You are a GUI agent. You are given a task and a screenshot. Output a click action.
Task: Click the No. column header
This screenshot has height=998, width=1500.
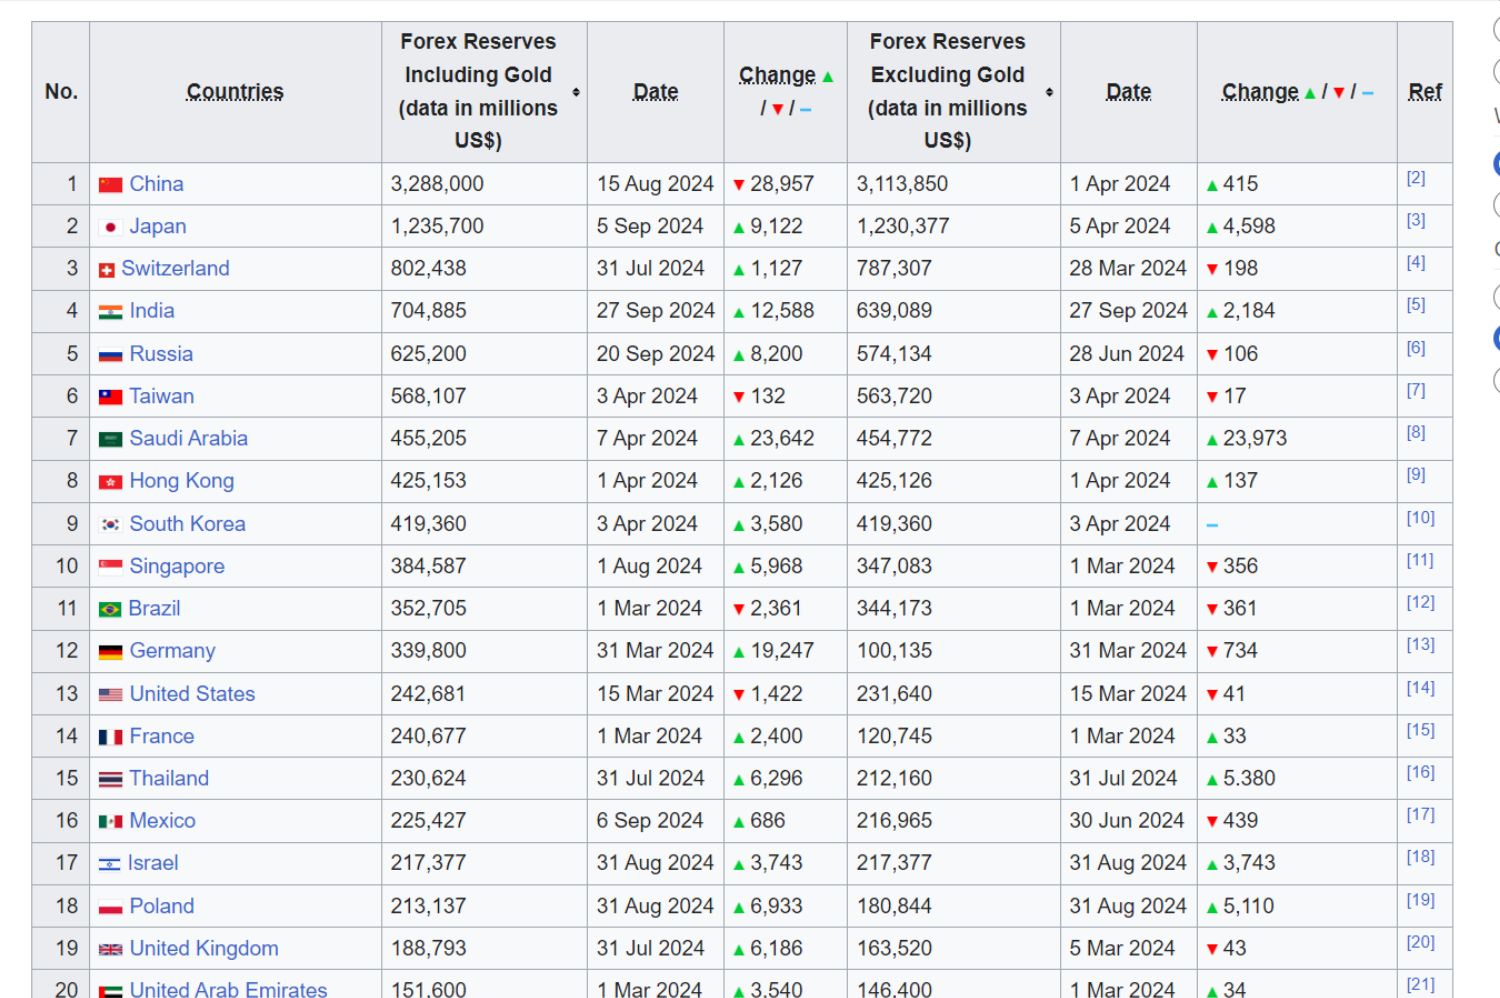[x=61, y=92]
